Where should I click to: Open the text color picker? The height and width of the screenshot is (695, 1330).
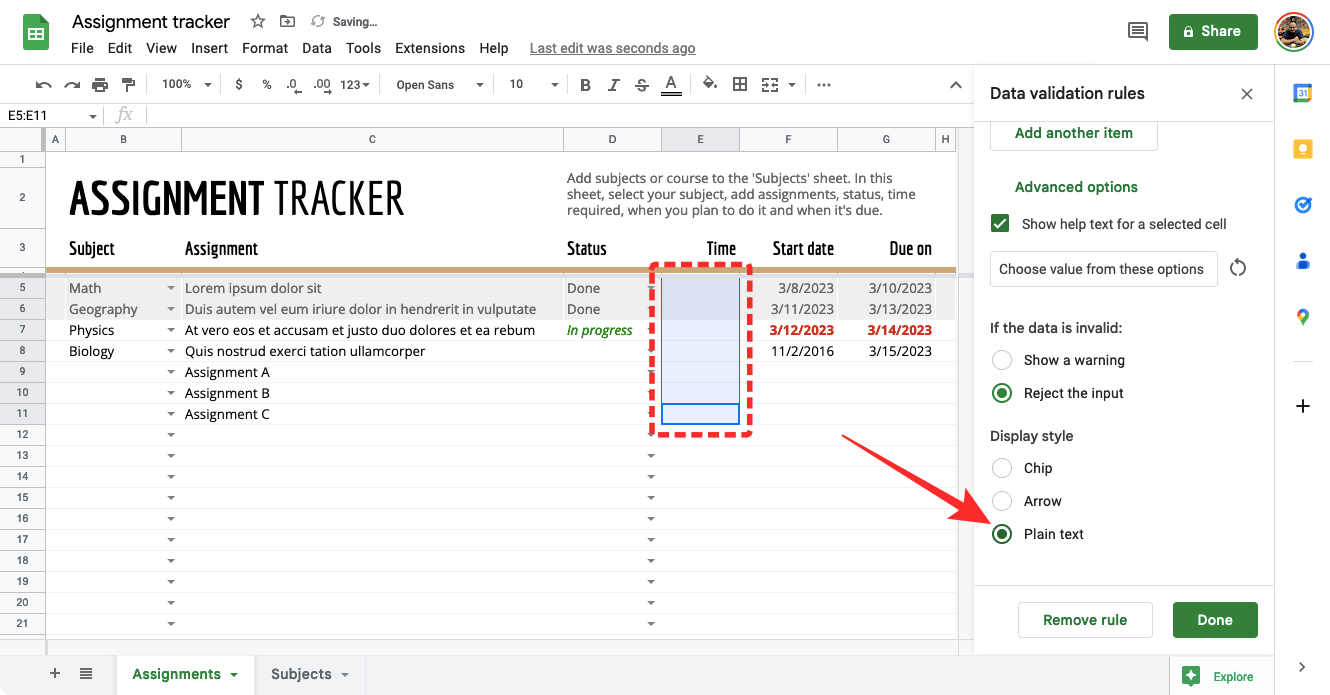pyautogui.click(x=671, y=85)
